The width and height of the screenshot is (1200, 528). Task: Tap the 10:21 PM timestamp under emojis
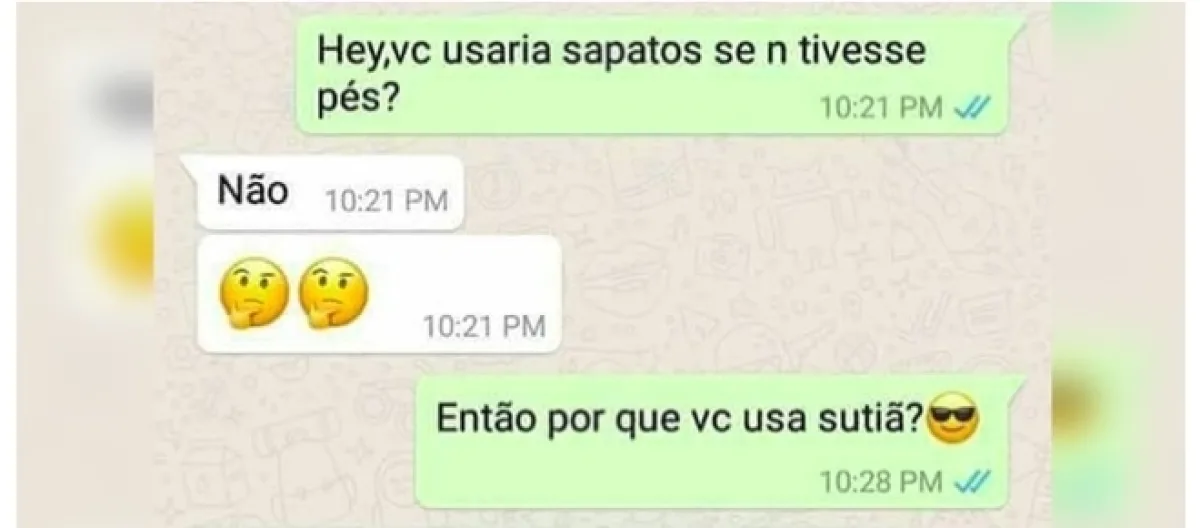point(484,326)
